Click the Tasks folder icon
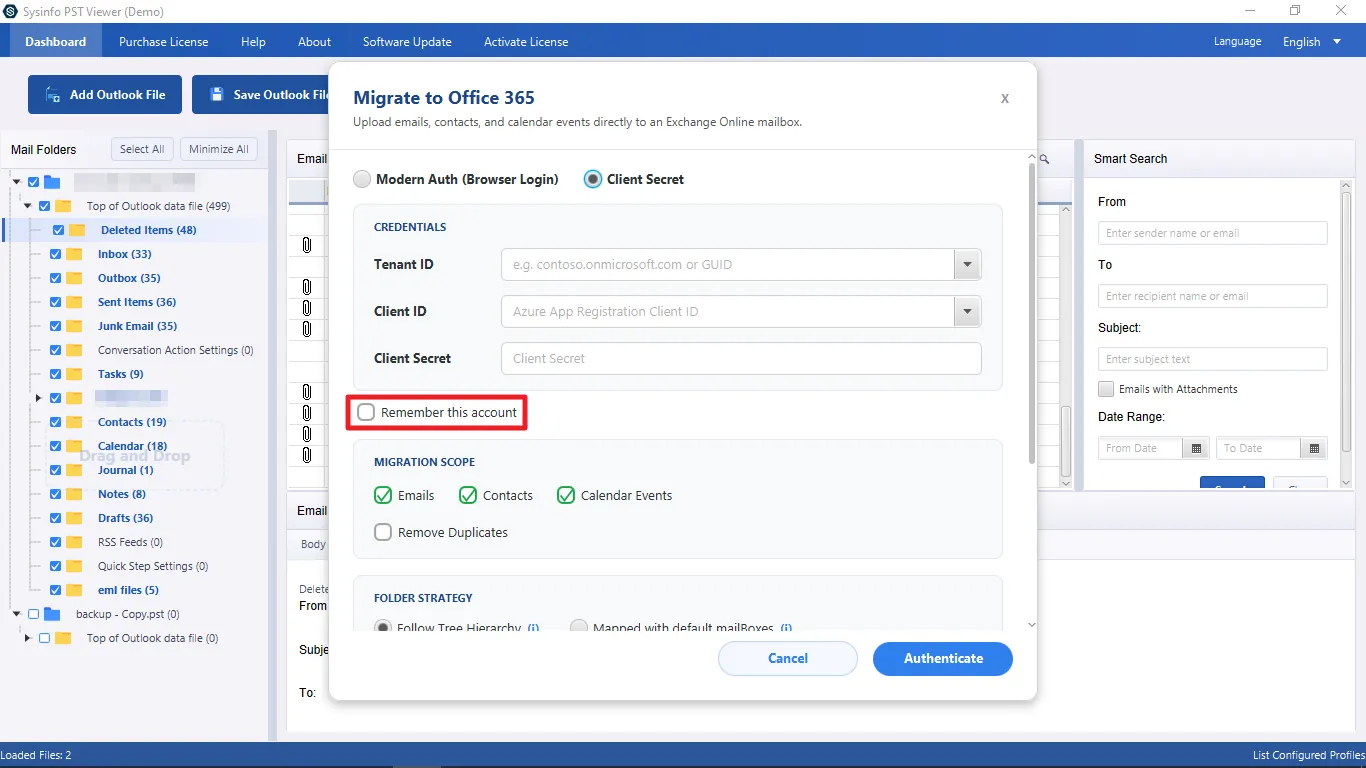 coord(74,374)
